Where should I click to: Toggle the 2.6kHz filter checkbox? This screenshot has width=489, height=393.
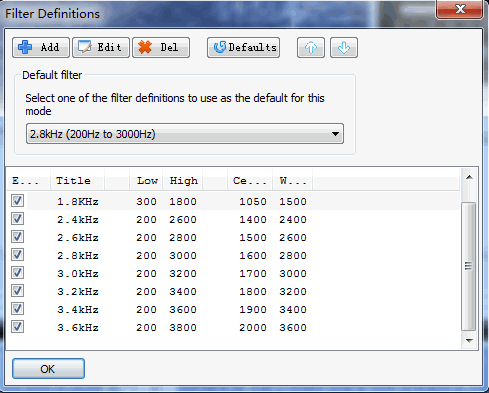coord(17,237)
